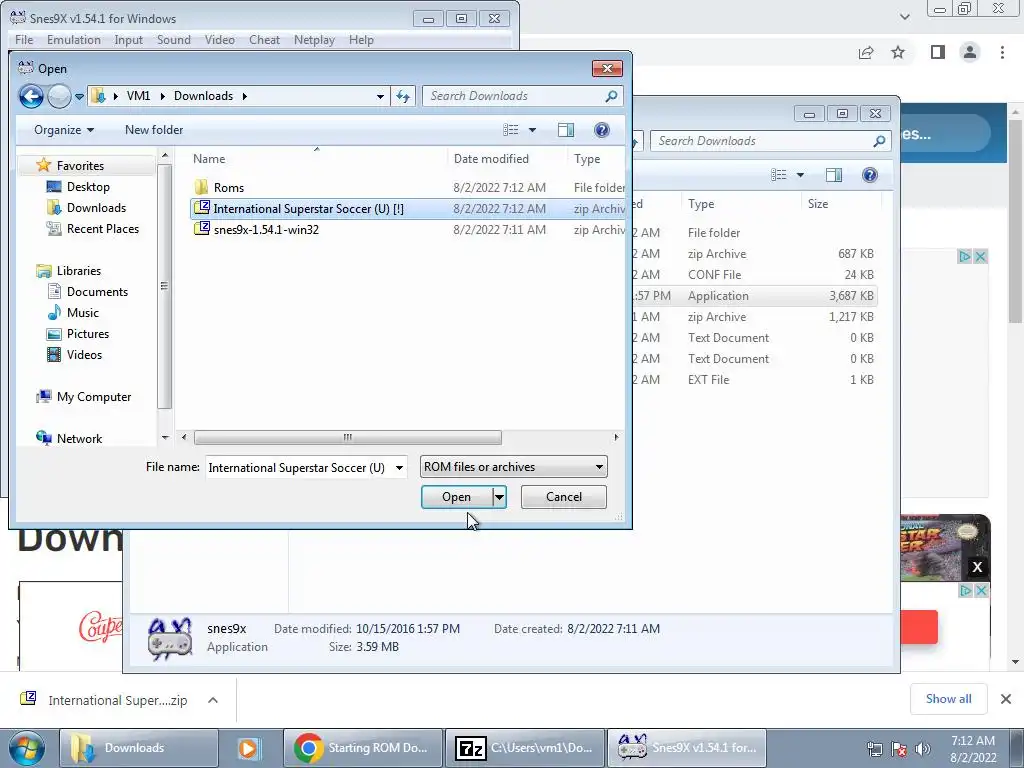Viewport: 1024px width, 768px height.
Task: Expand the Open button split arrow
Action: 499,497
